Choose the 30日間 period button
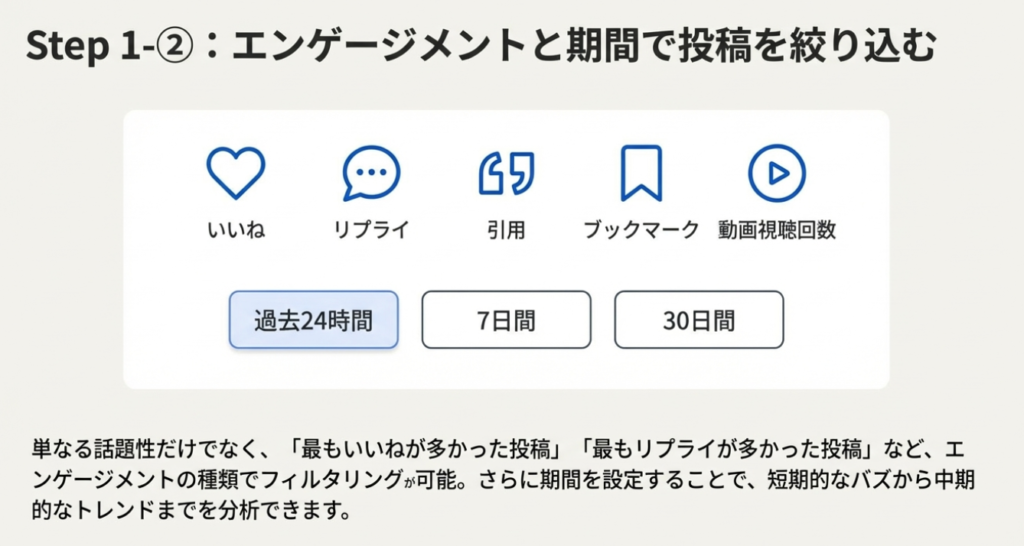Image resolution: width=1024 pixels, height=546 pixels. point(698,320)
